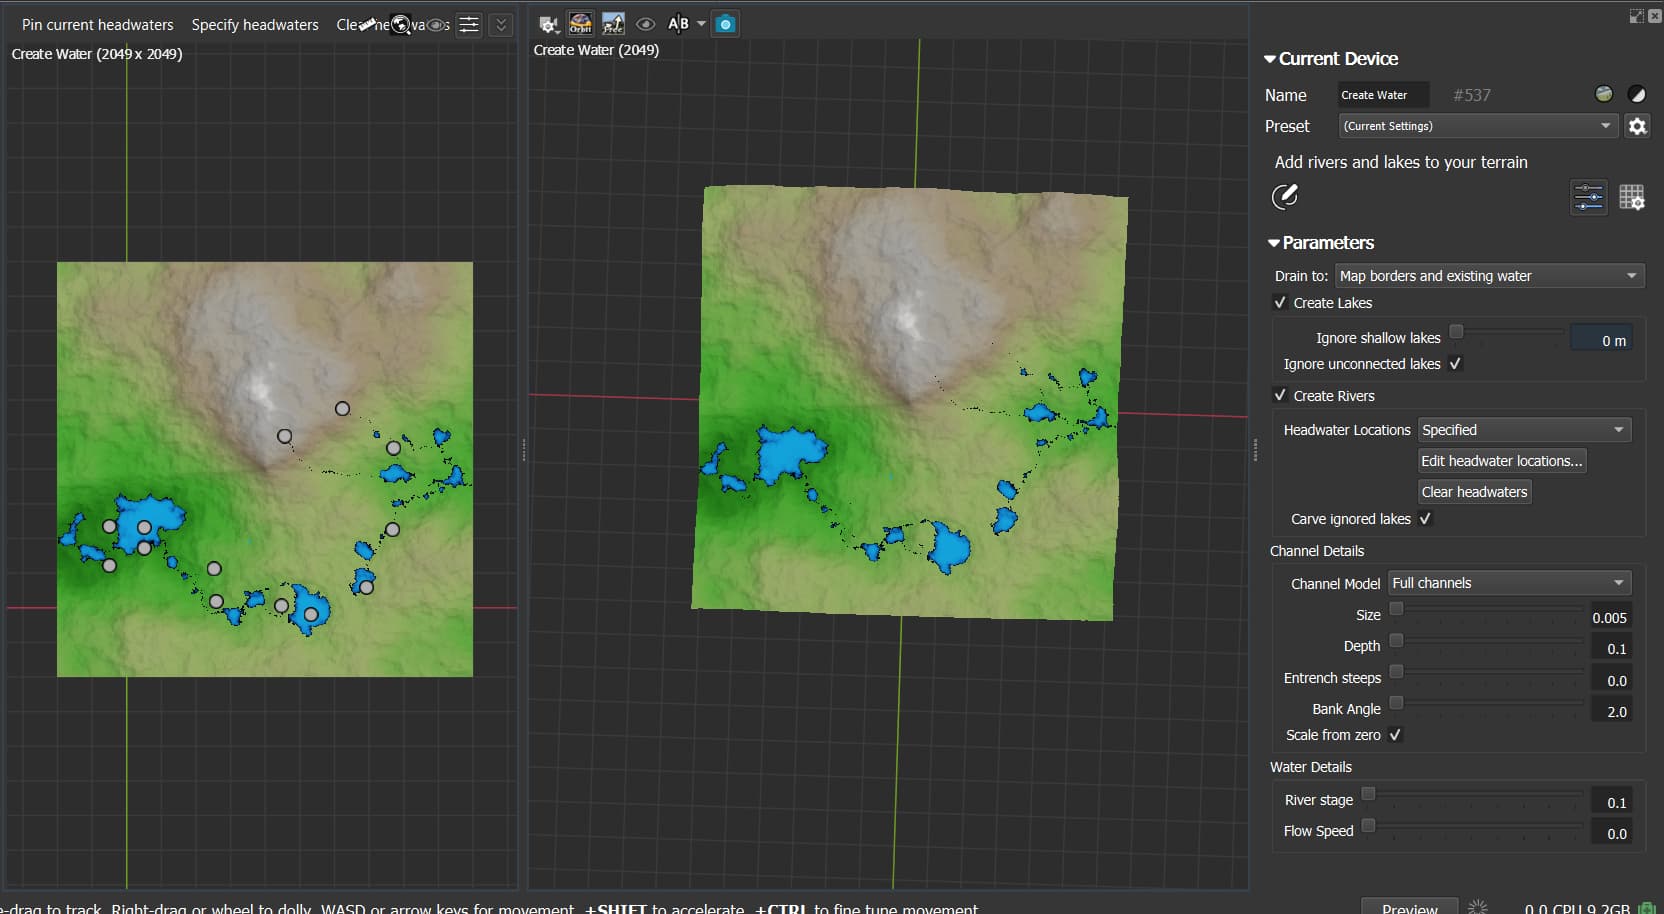Click the terrain thumbnail icon beside #537
The image size is (1664, 914).
(1604, 94)
